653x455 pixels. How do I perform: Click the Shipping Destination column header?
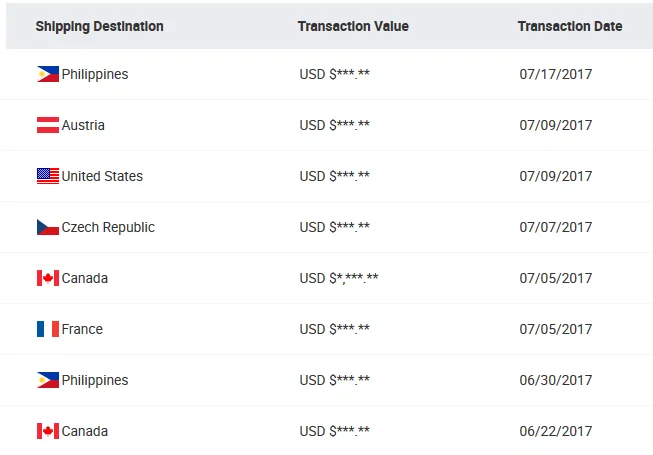click(99, 26)
